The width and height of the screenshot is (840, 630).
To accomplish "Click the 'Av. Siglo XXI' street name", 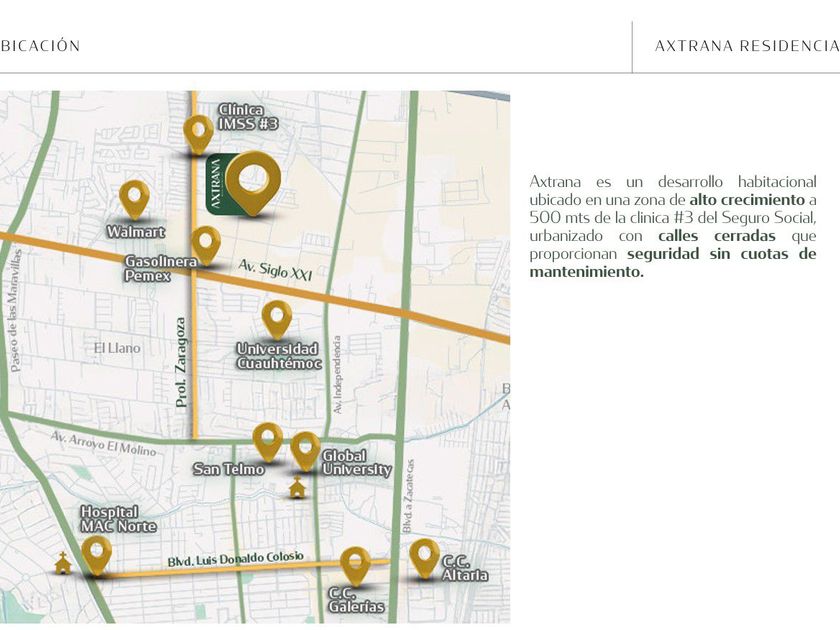I will pyautogui.click(x=275, y=269).
